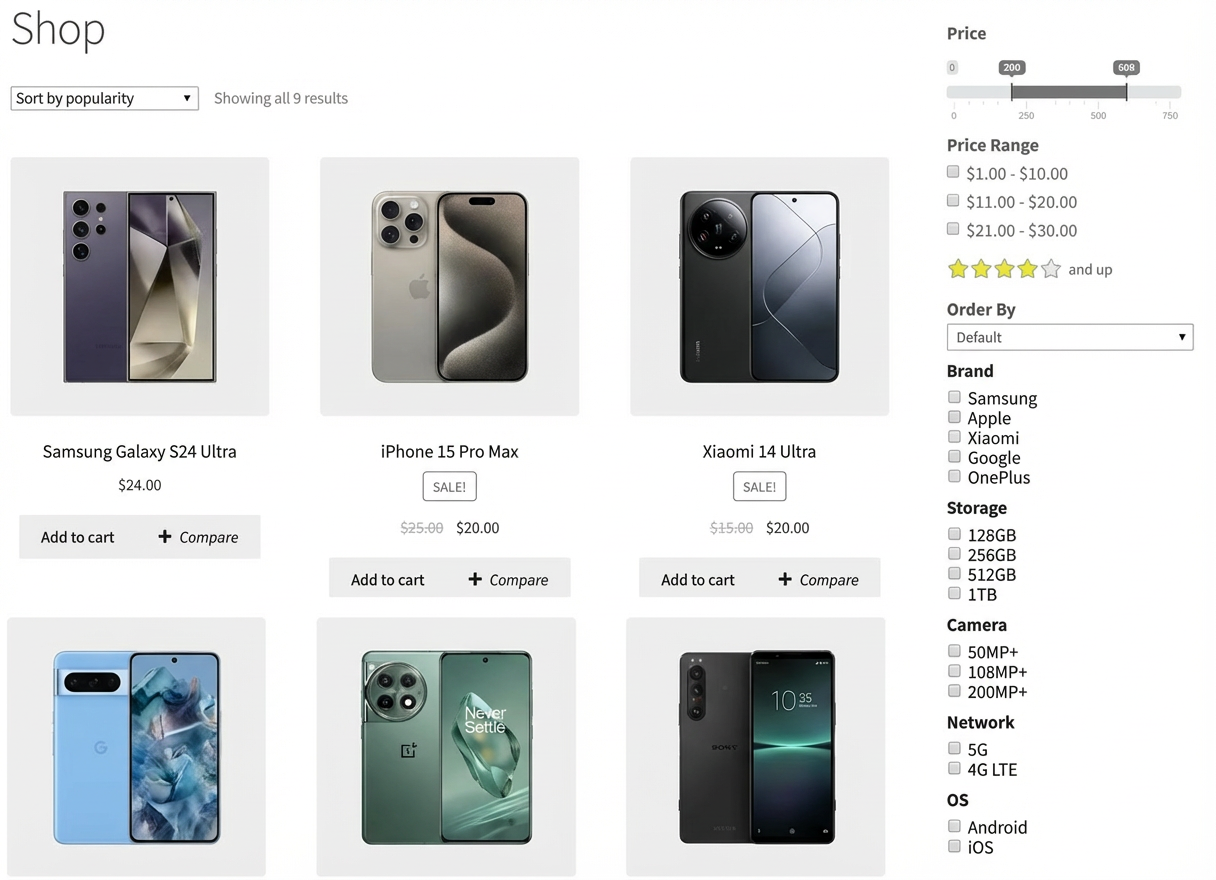Add Samsung Galaxy S24 Ultra to cart
This screenshot has height=880, width=1216.
click(77, 537)
